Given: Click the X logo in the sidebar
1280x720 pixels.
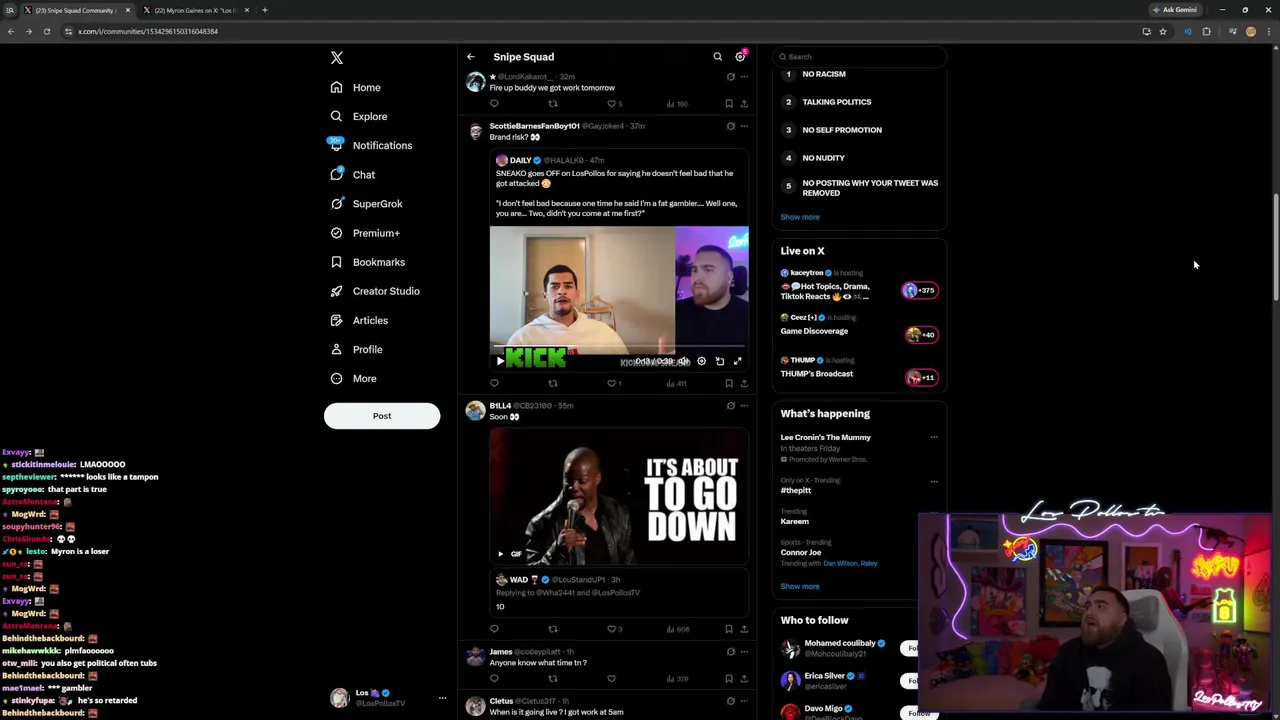Looking at the screenshot, I should pos(337,58).
